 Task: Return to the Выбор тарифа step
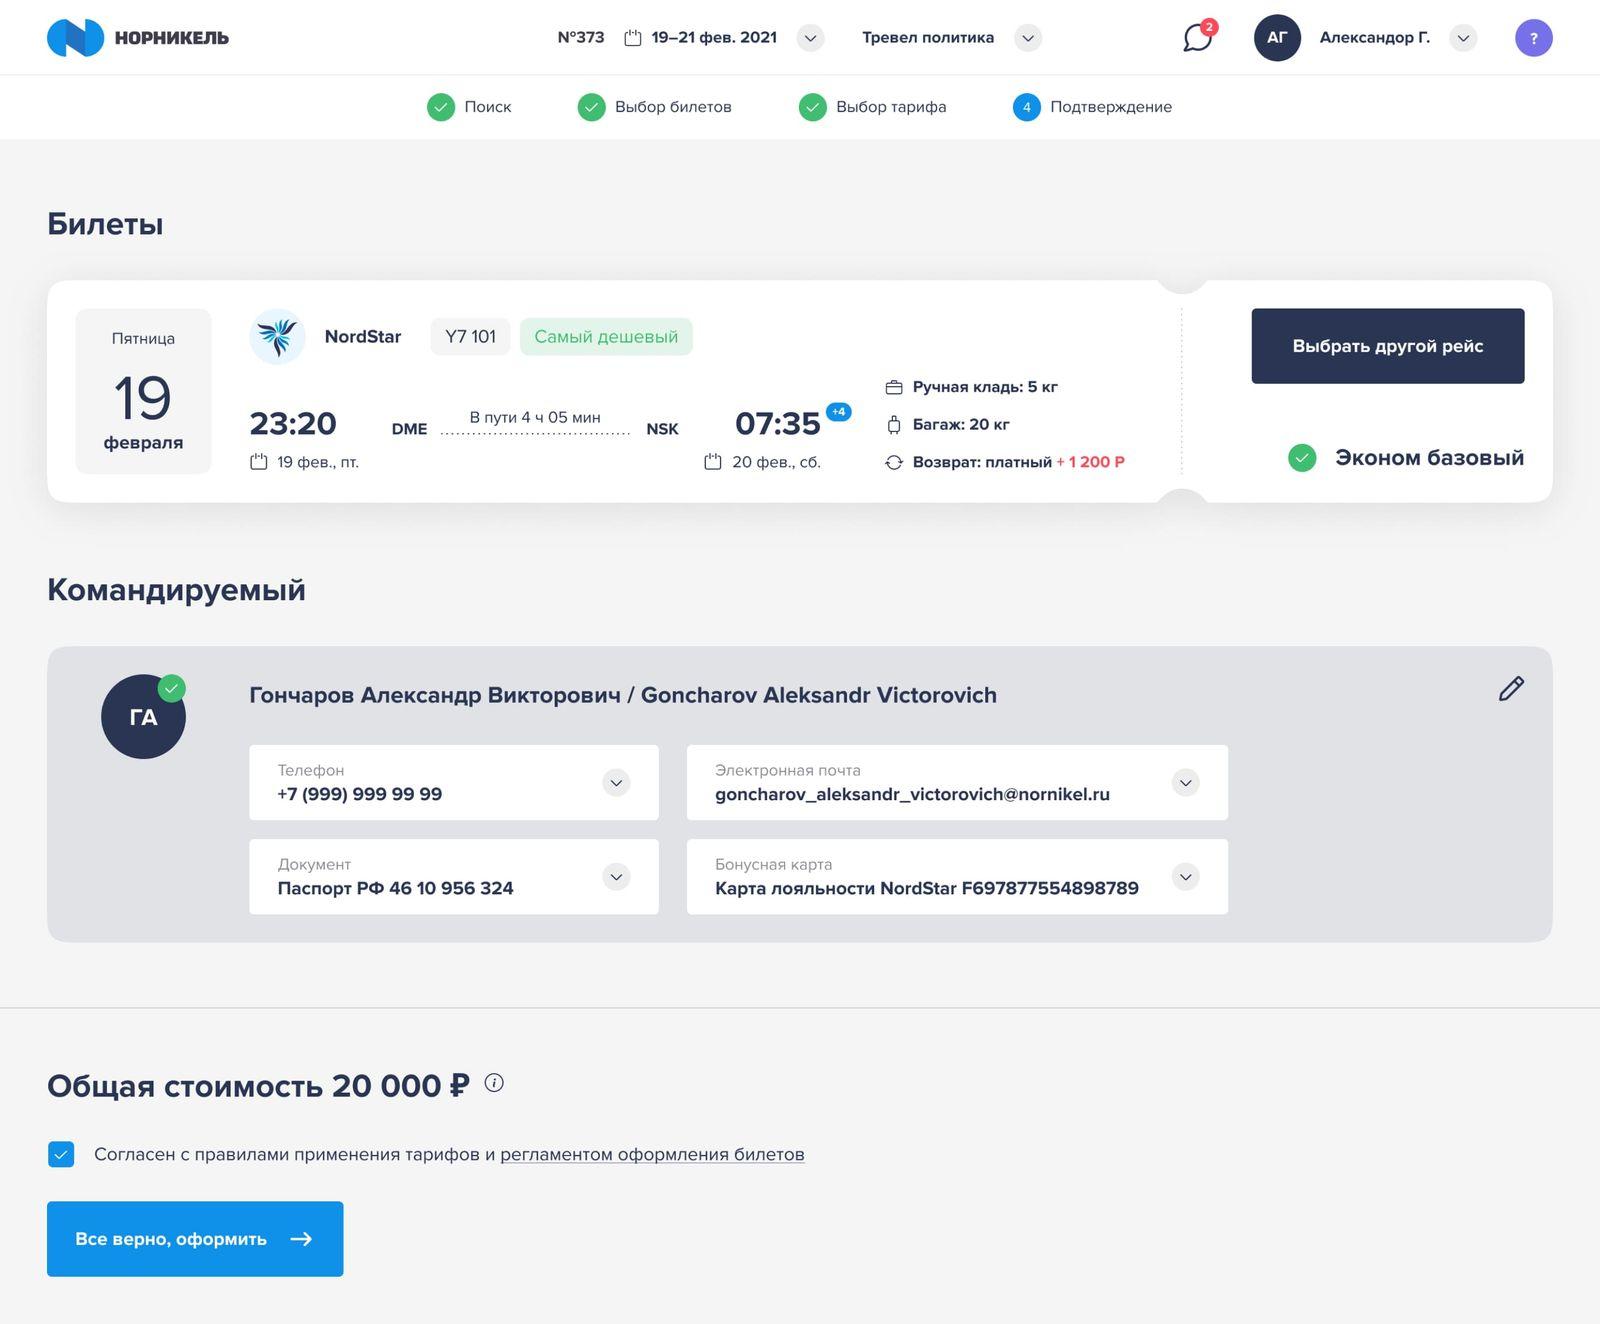[x=873, y=107]
